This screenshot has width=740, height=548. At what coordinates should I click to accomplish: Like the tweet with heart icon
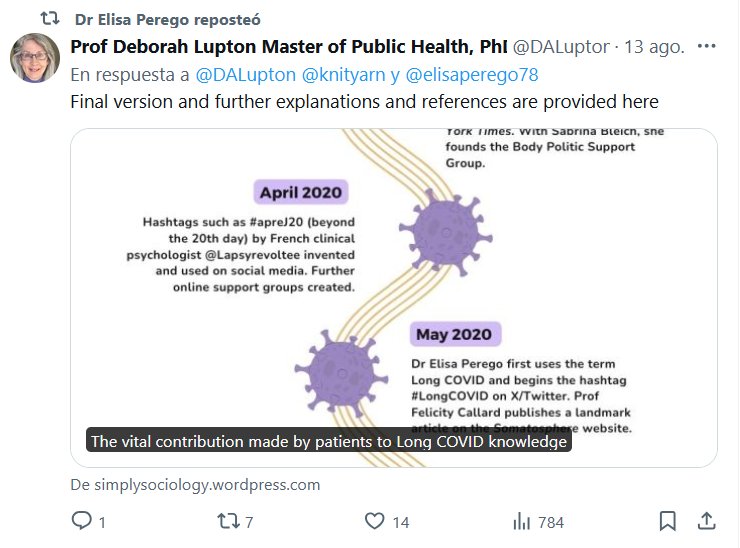(374, 521)
